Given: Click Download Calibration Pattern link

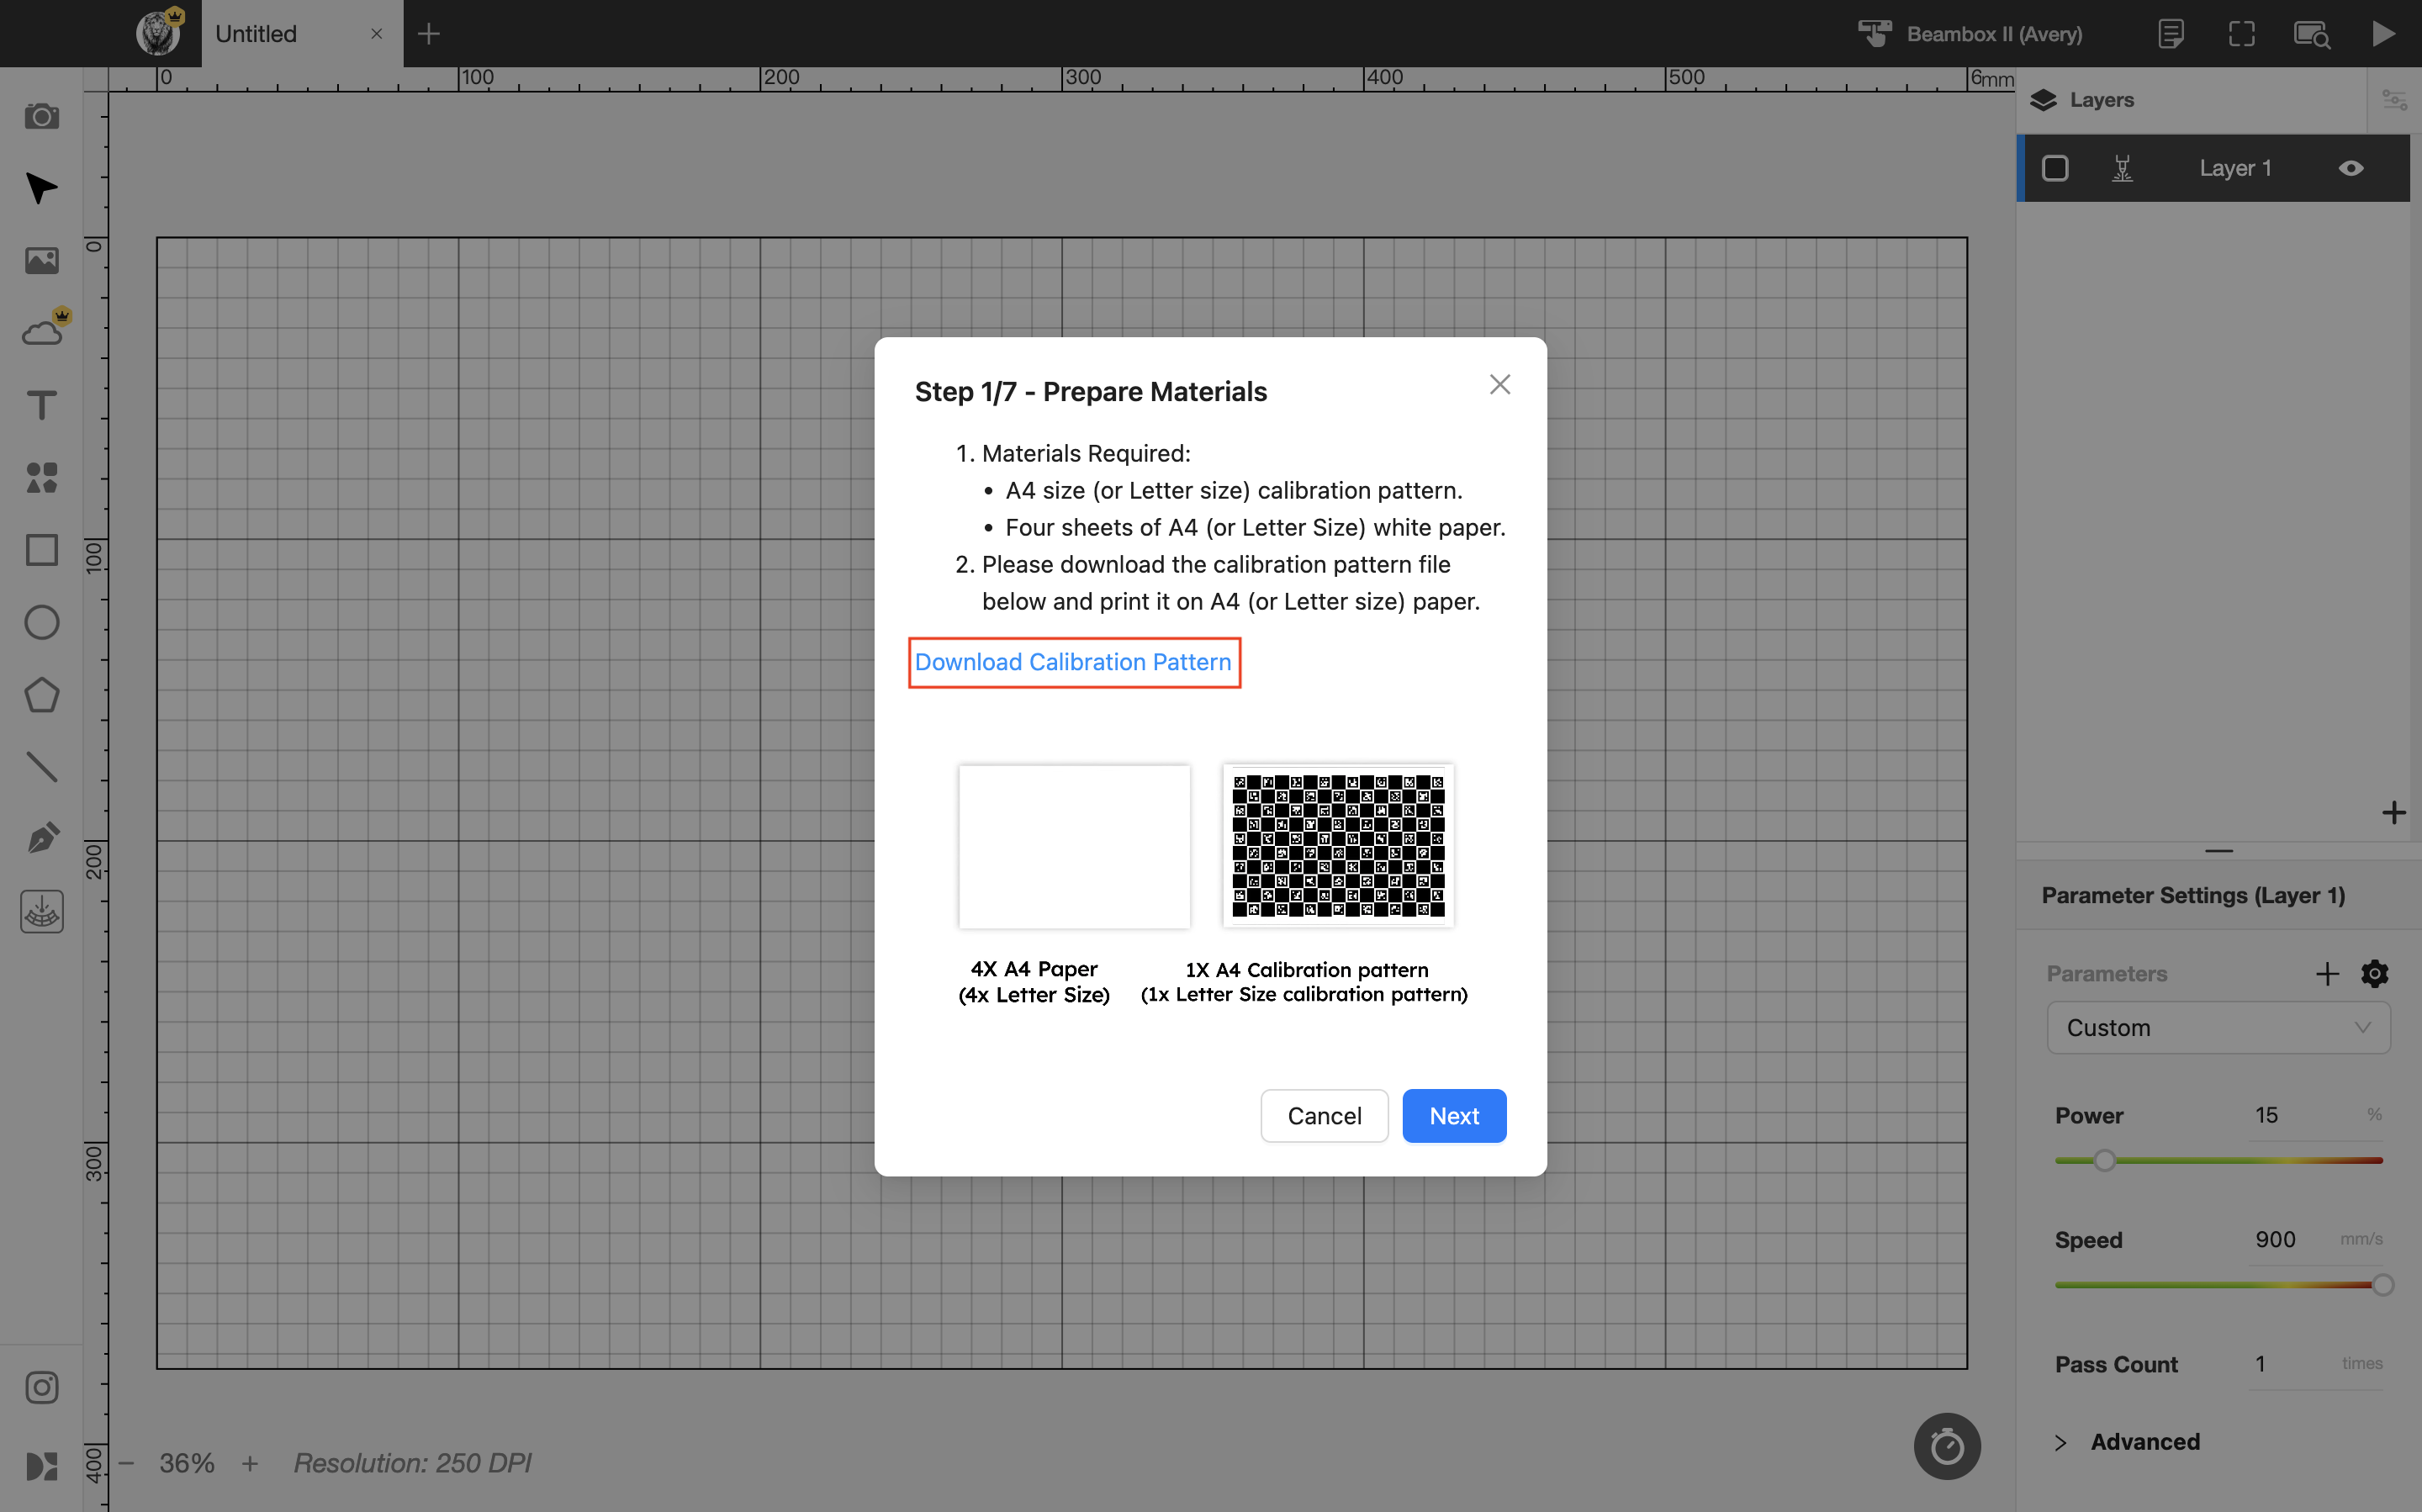Looking at the screenshot, I should [1073, 662].
